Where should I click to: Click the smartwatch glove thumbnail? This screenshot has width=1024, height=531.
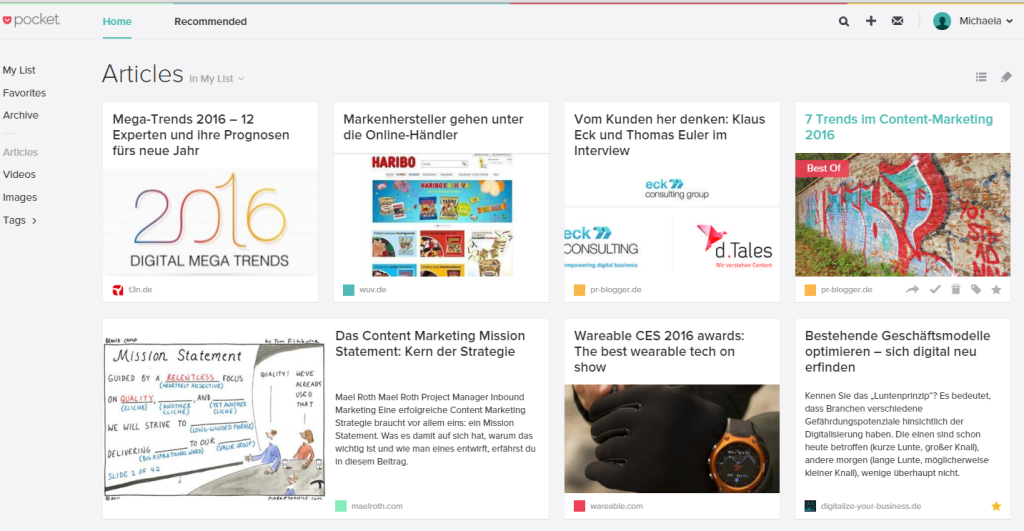coord(672,438)
